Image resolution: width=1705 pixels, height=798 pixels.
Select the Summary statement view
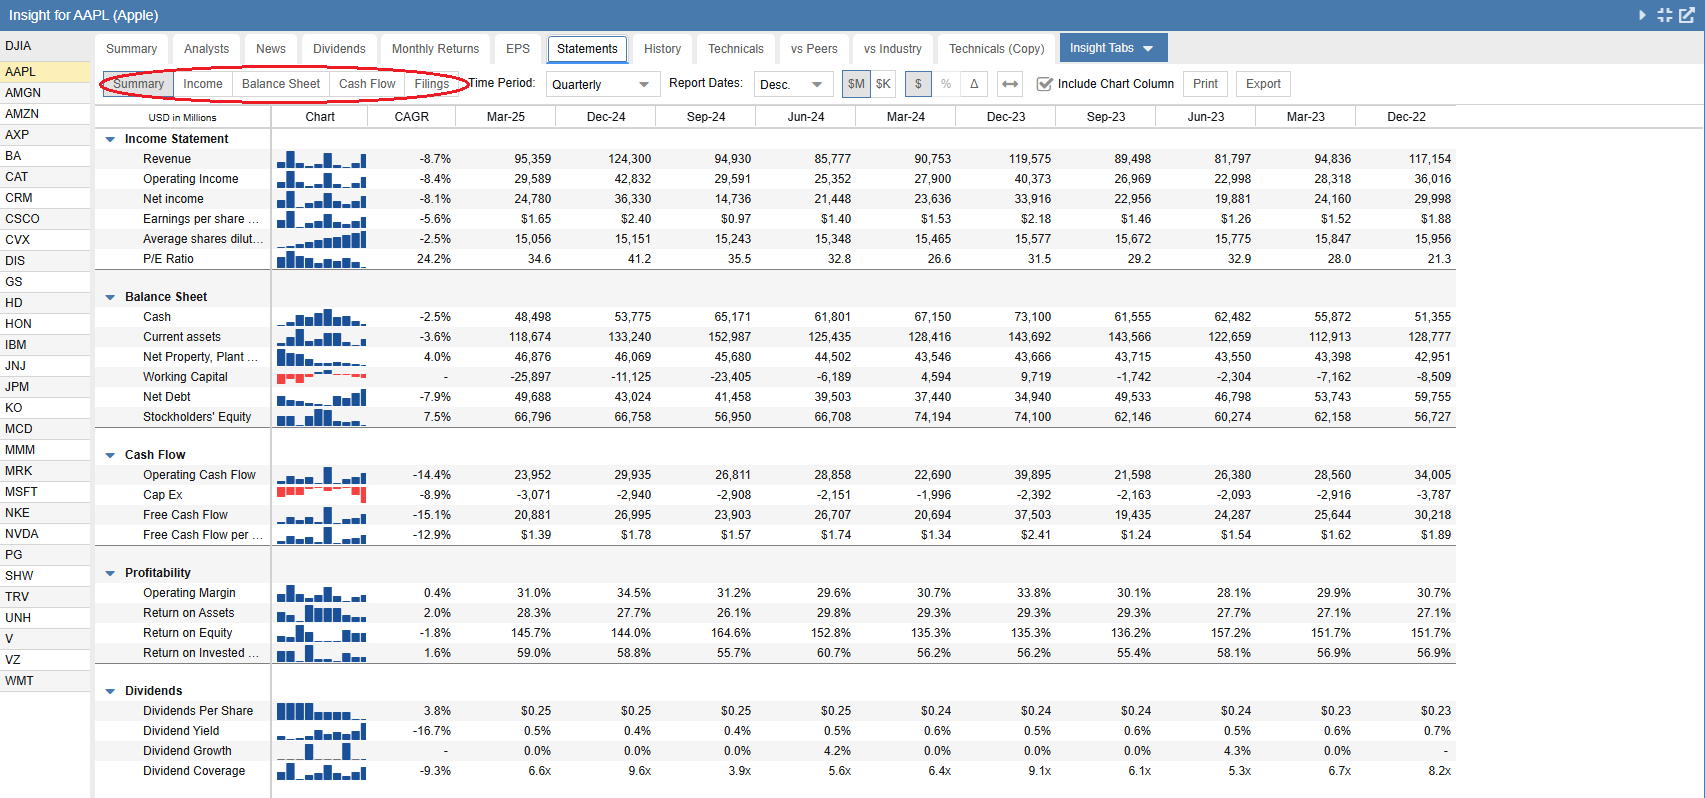[x=138, y=84]
